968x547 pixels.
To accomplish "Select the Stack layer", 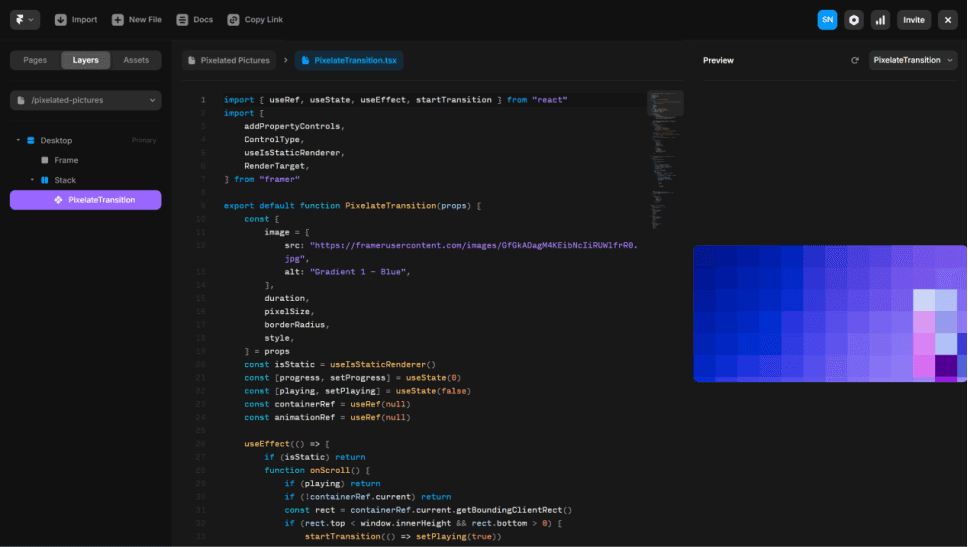I will pos(86,180).
